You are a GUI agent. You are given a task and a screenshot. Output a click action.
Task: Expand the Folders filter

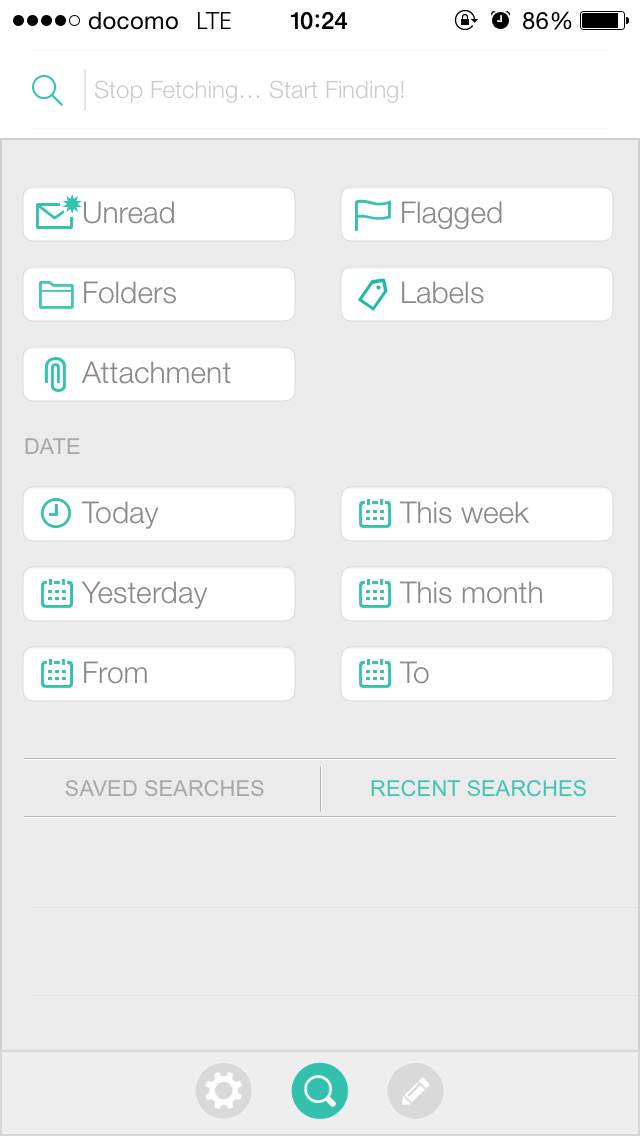coord(160,294)
